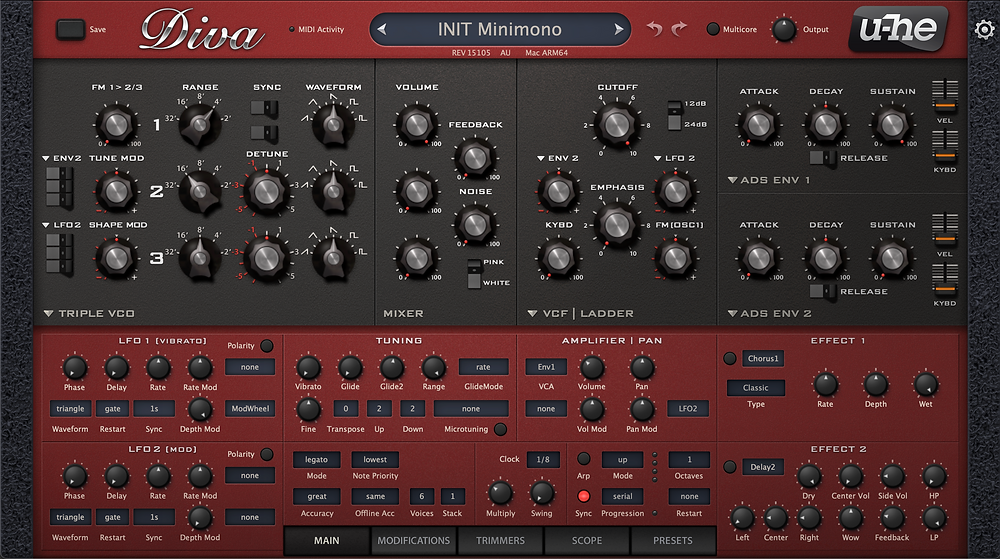
Task: Toggle Effect 1 power button
Action: tap(730, 358)
